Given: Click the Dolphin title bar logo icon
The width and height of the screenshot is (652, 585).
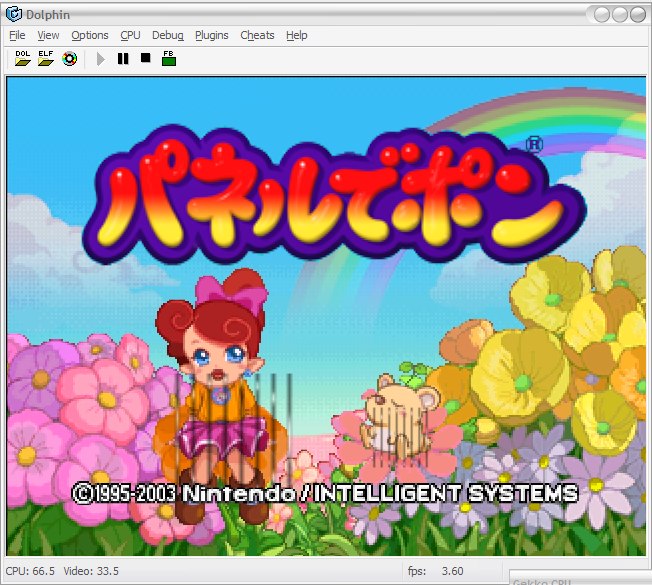Looking at the screenshot, I should 14,14.
